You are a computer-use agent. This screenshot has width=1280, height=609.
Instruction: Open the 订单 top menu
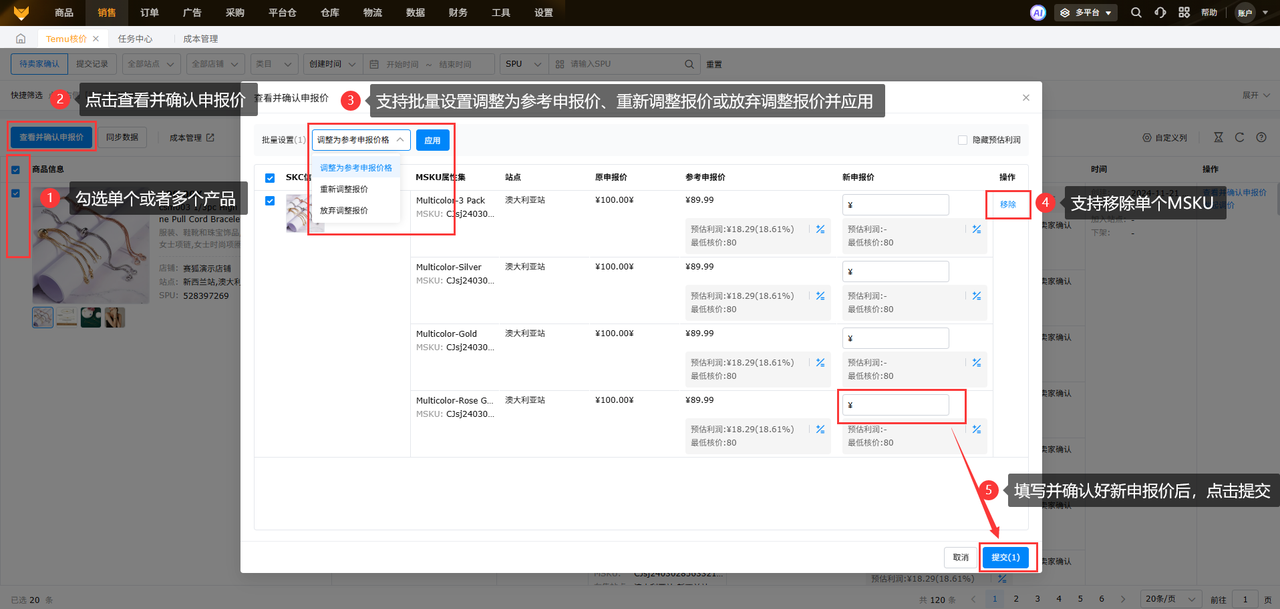pos(150,13)
